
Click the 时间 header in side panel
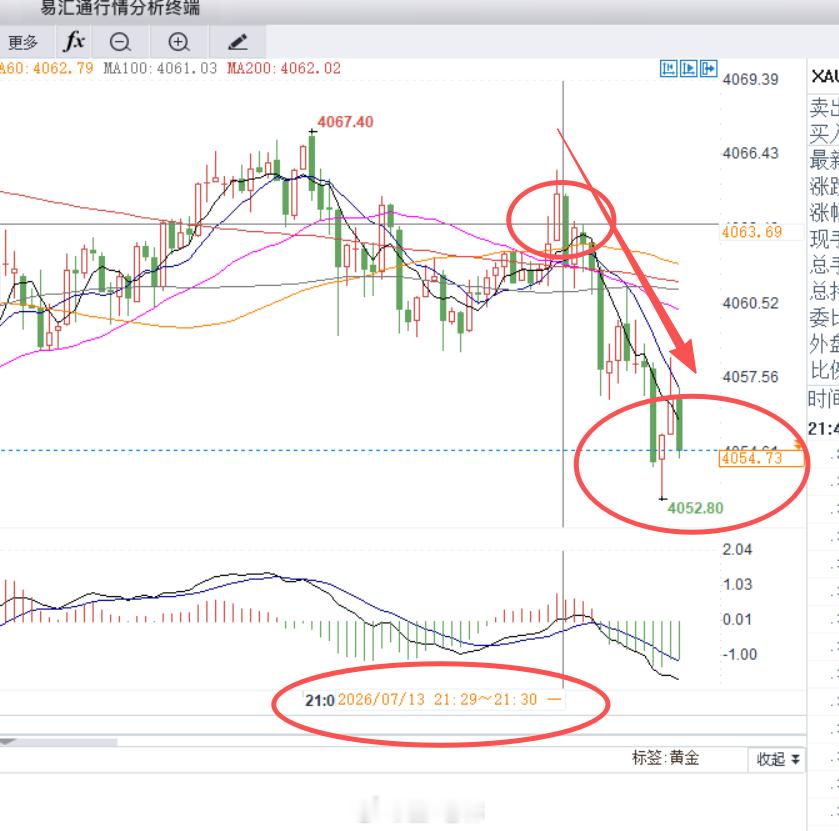pos(823,399)
